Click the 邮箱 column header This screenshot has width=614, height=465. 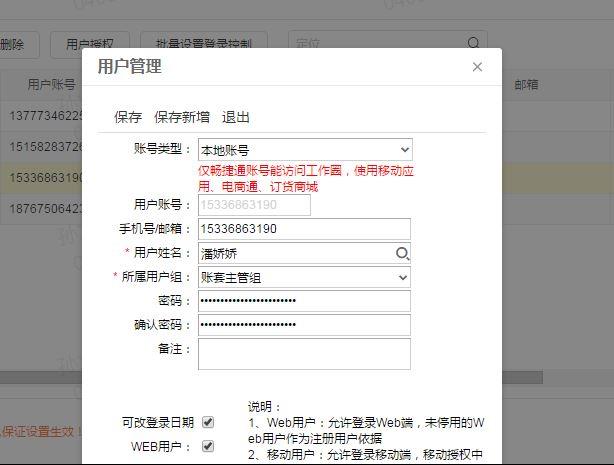point(526,84)
